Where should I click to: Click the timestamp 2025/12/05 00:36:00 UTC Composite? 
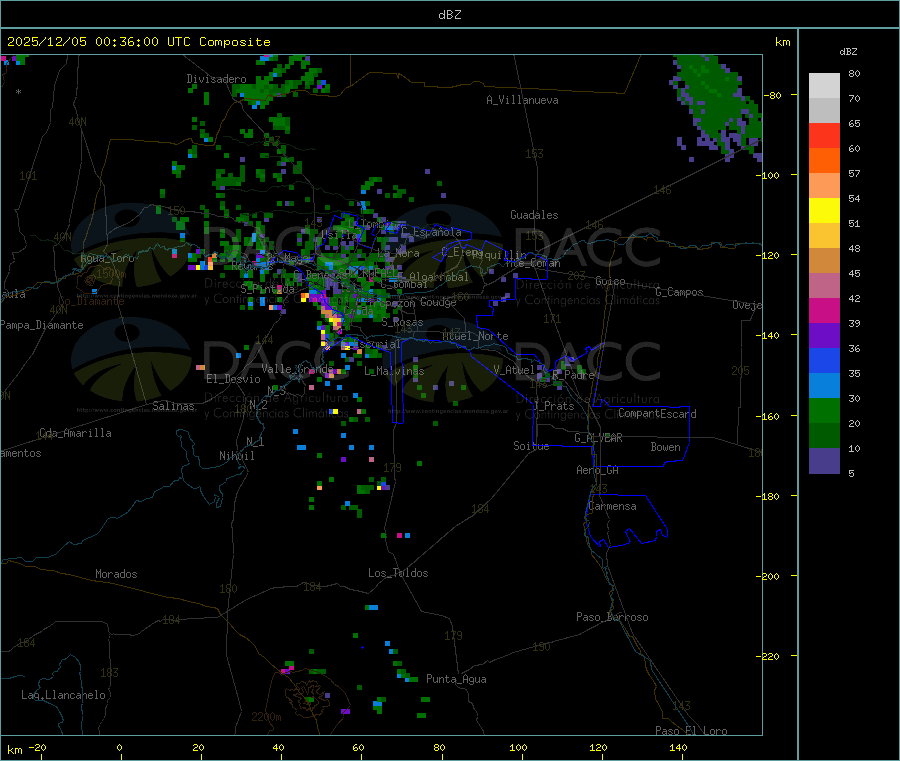[138, 42]
